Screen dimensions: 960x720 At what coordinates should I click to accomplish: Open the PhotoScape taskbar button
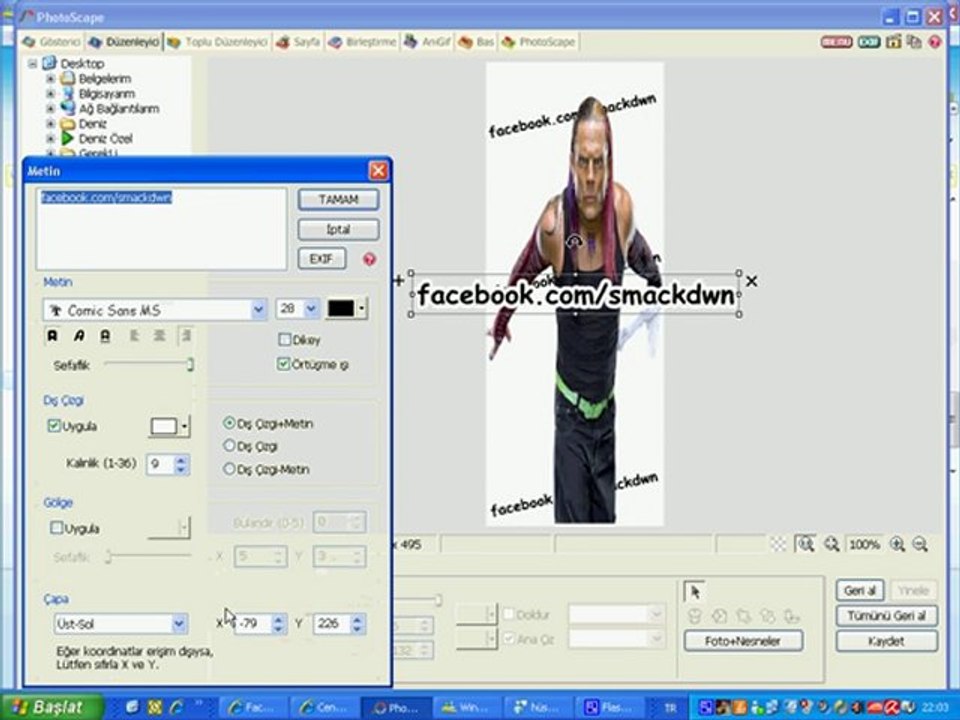(396, 707)
